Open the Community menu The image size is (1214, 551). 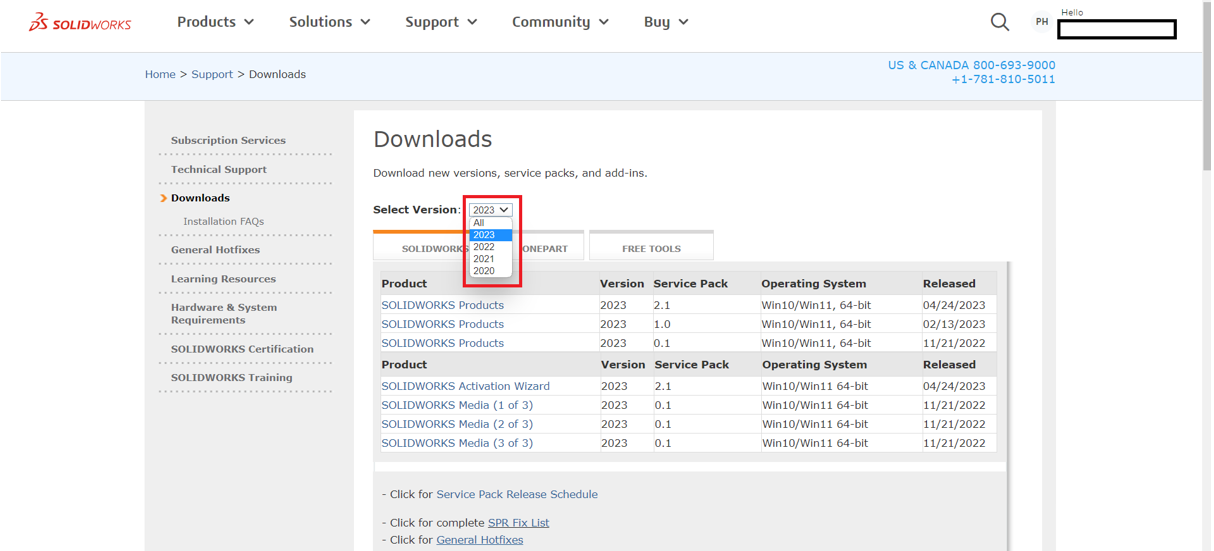(x=560, y=22)
